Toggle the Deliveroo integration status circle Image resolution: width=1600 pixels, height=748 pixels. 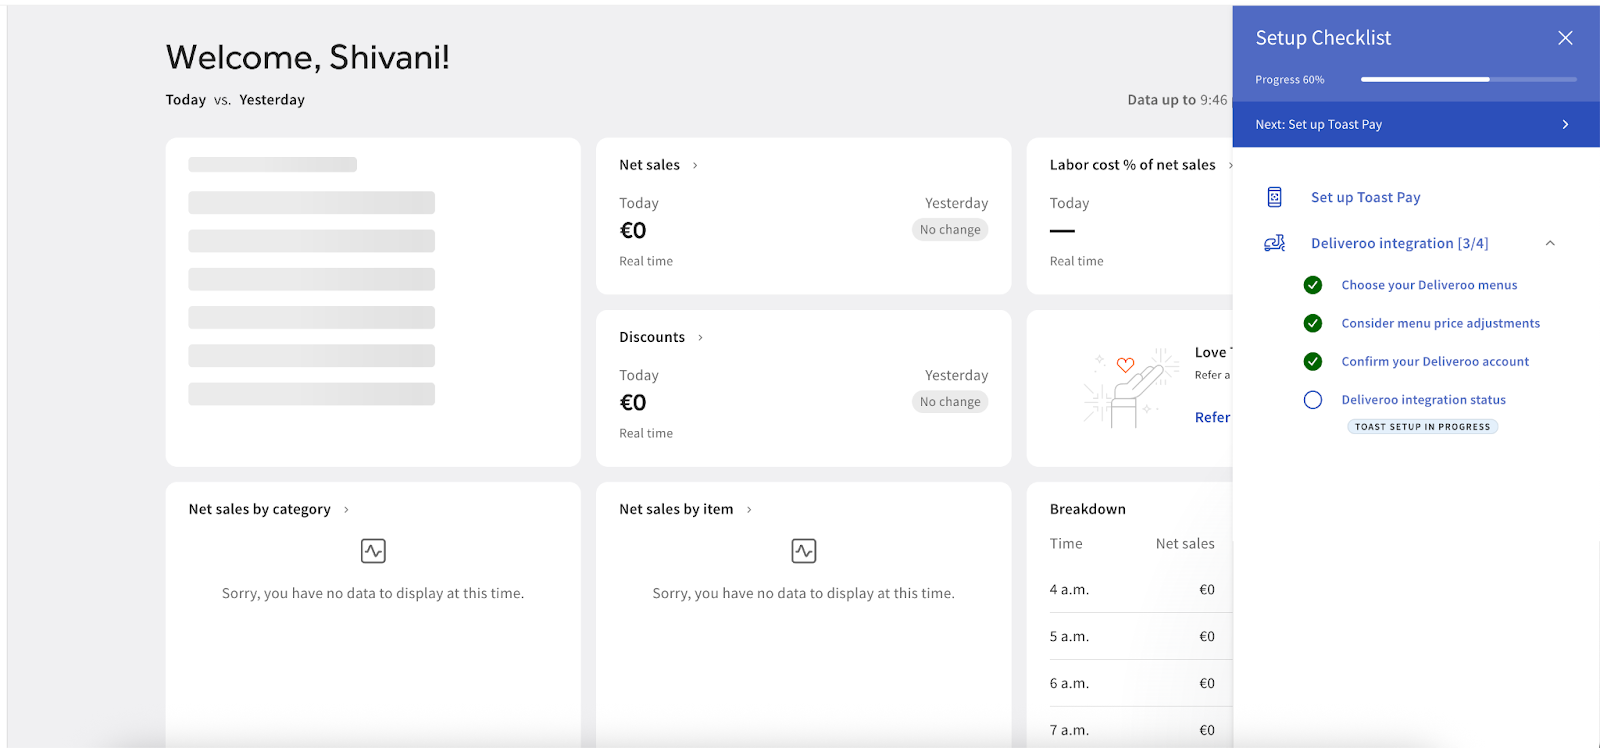[1313, 400]
